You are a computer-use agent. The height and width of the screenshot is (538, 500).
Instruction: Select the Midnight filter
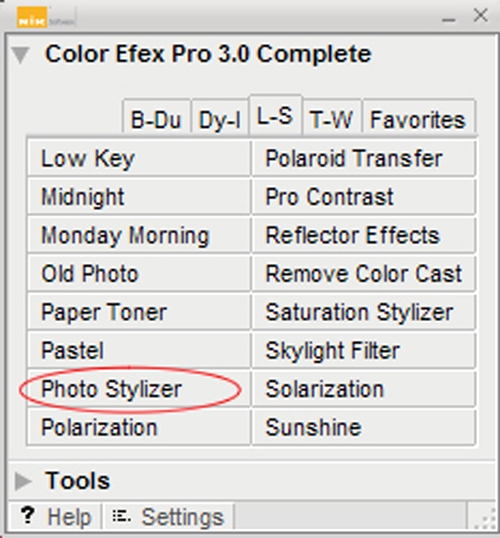pyautogui.click(x=139, y=197)
